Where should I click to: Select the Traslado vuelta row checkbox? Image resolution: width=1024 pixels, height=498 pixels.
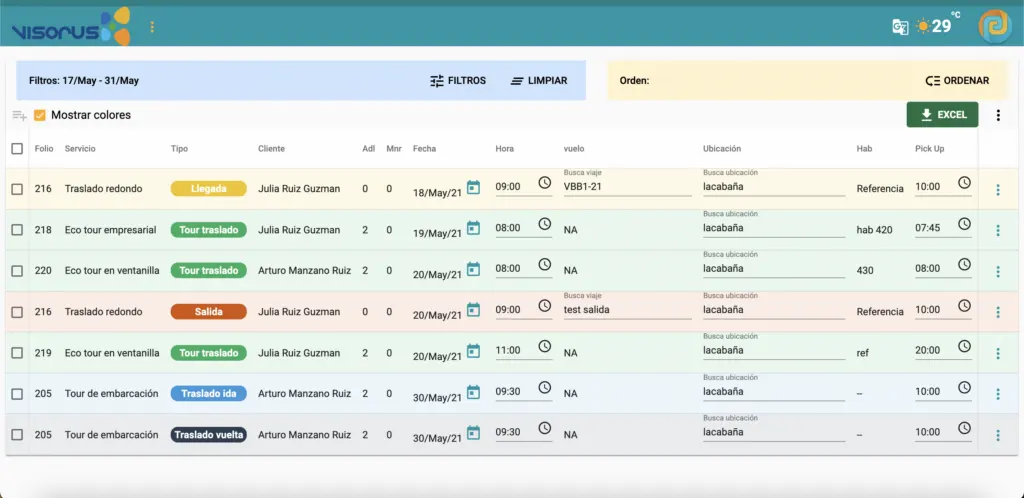pos(17,435)
